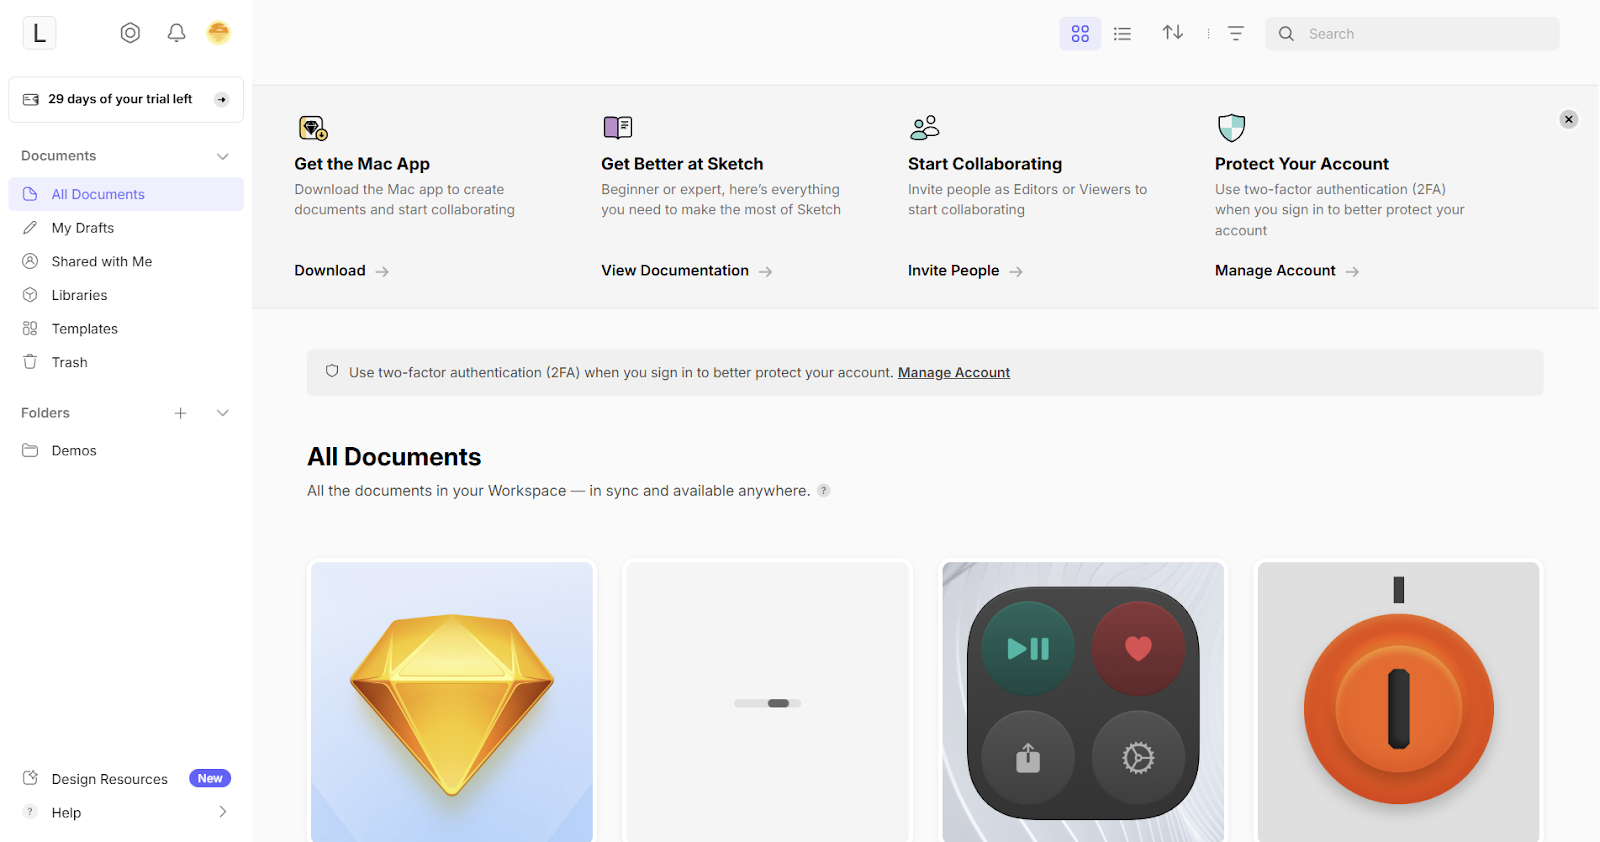The image size is (1600, 842).
Task: Switch to grid view
Action: pyautogui.click(x=1080, y=34)
